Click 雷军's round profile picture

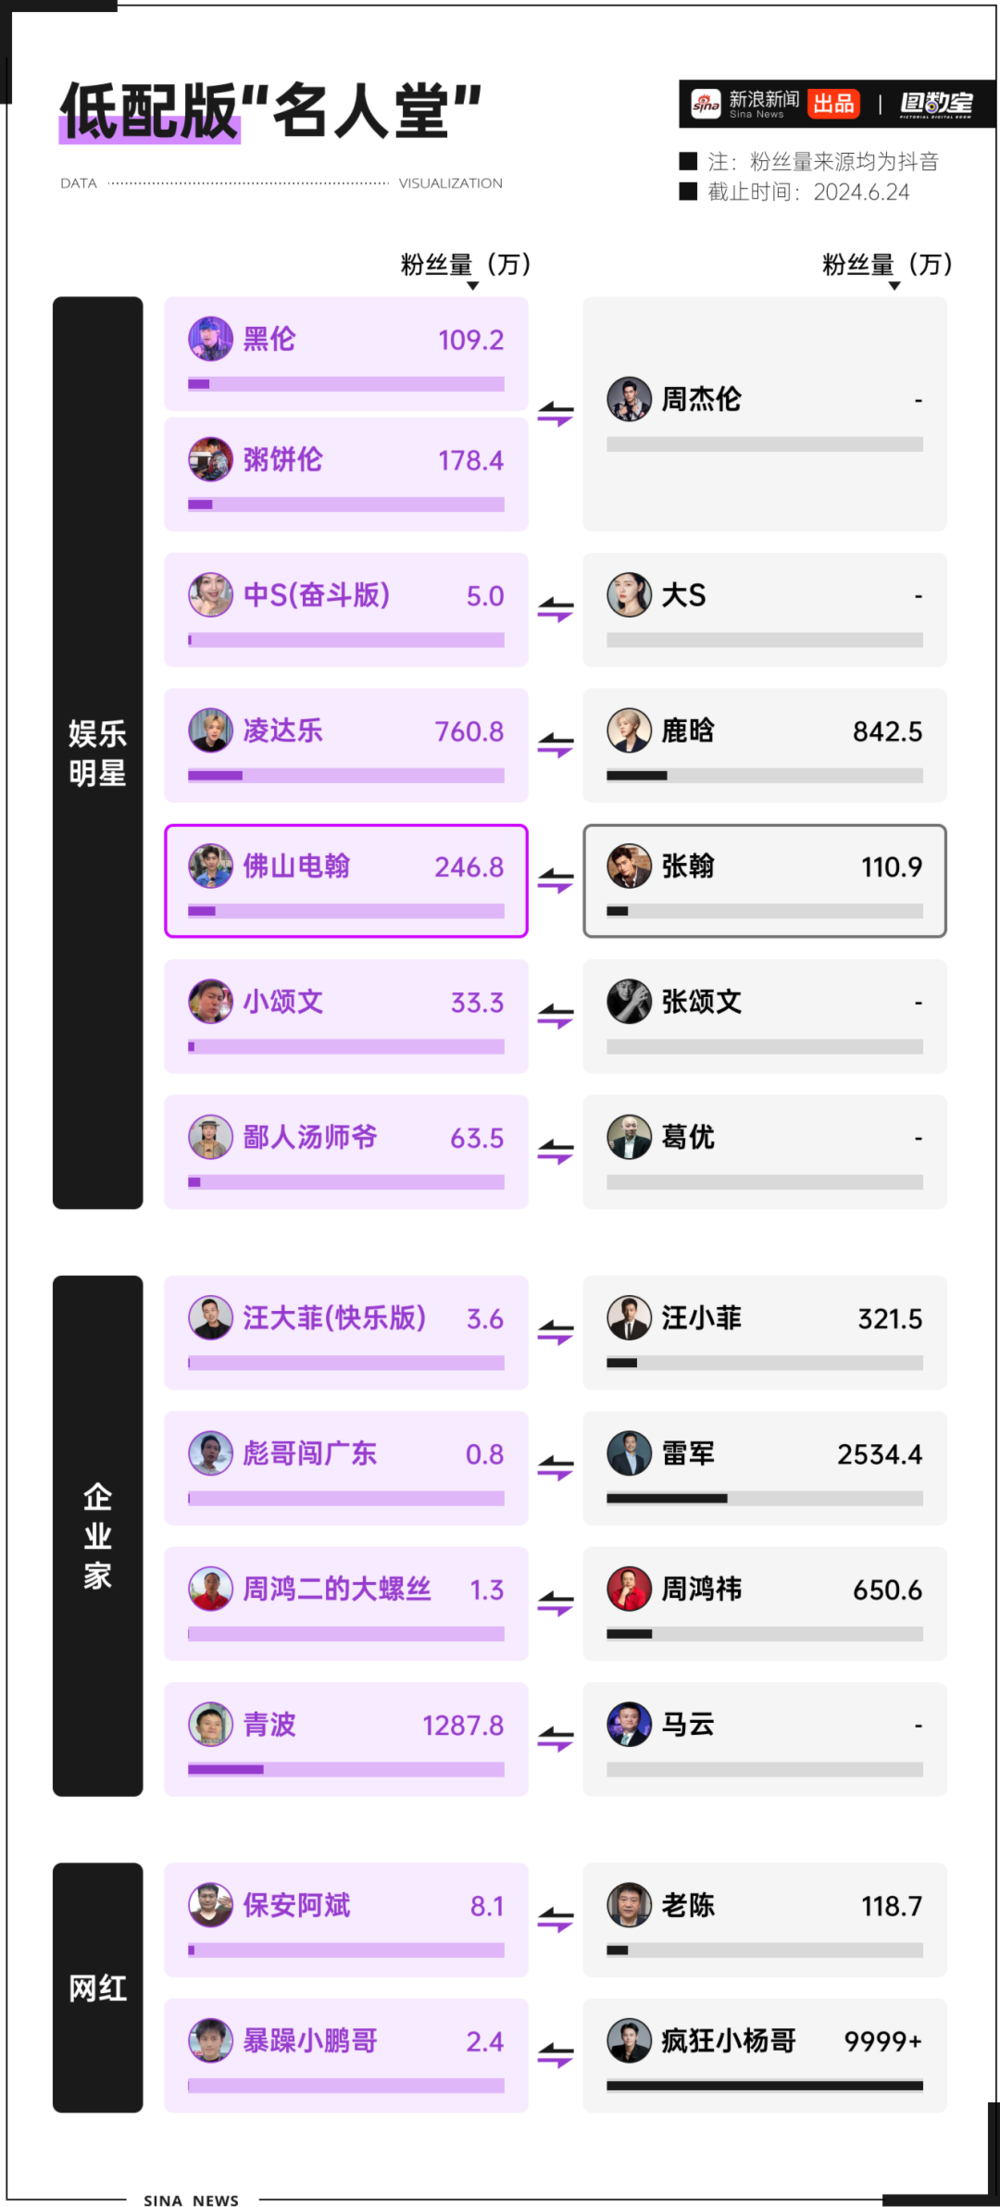[629, 1454]
